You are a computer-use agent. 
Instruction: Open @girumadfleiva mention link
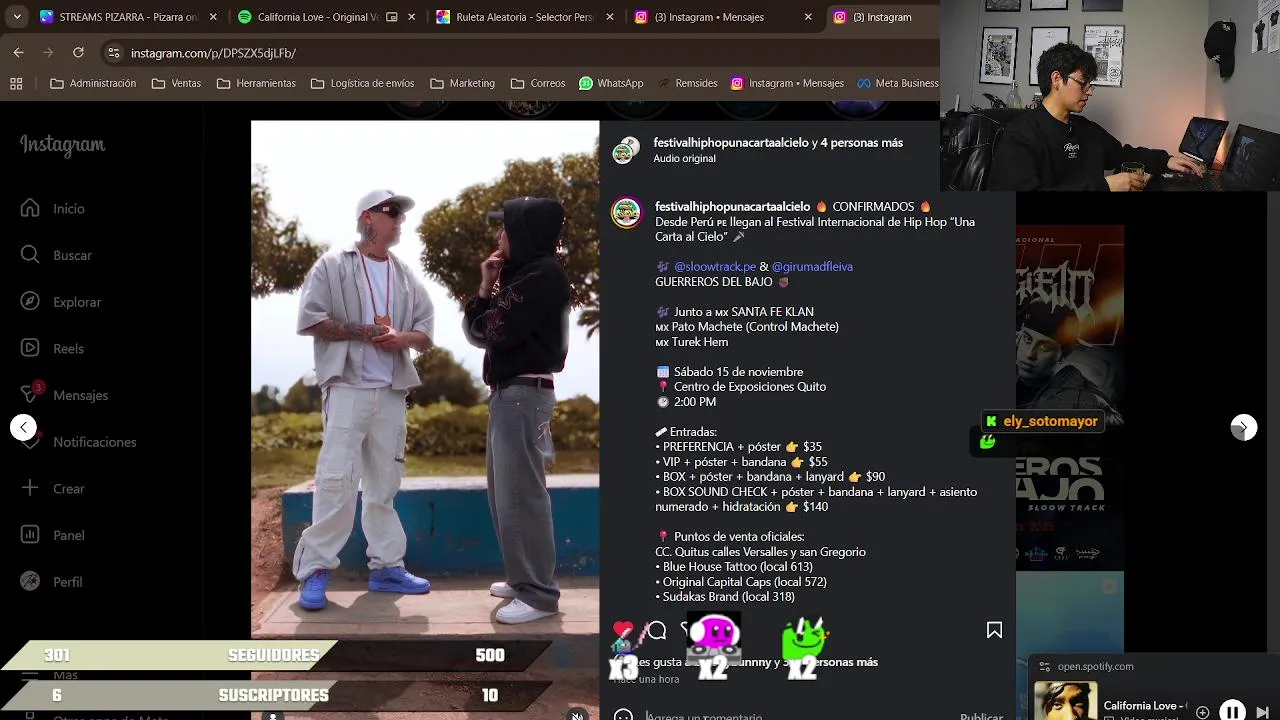(x=812, y=267)
